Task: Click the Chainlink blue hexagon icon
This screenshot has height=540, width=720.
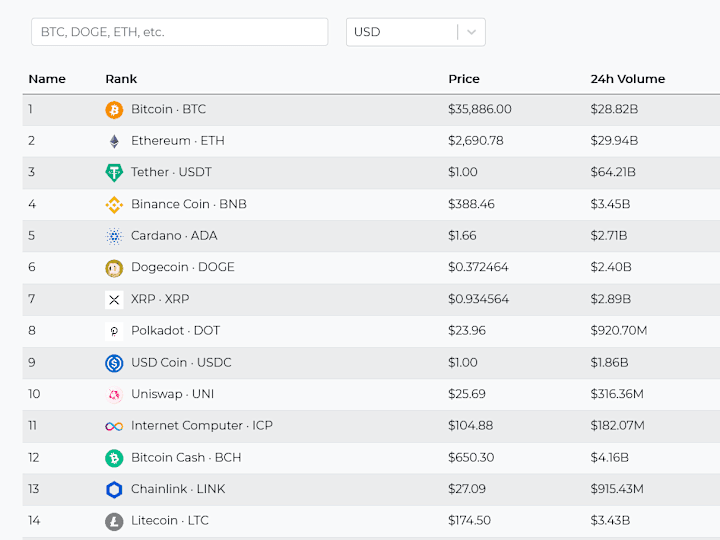Action: point(114,490)
